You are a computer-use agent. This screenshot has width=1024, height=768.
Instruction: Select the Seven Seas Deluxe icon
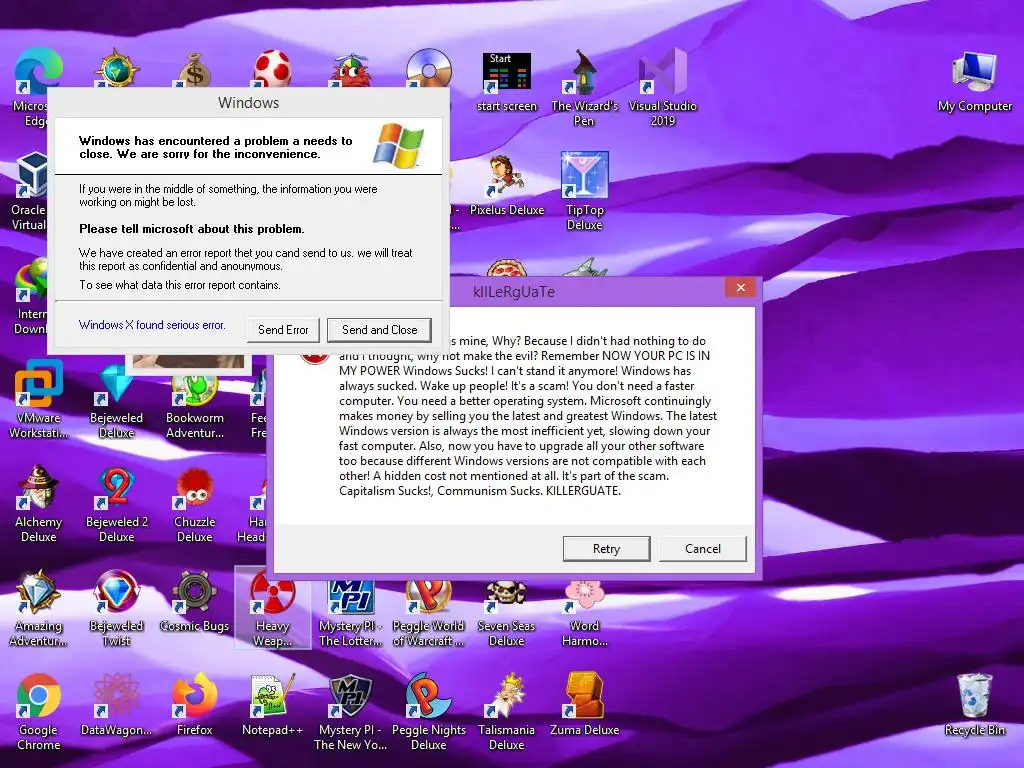click(506, 612)
